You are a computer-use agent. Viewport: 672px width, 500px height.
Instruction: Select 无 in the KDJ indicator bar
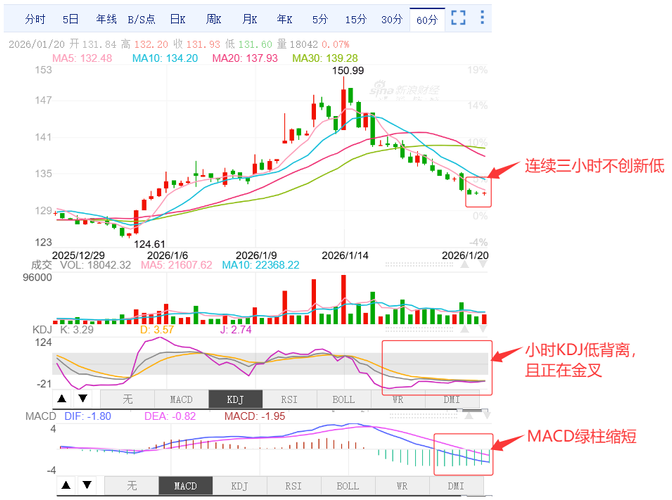127,399
